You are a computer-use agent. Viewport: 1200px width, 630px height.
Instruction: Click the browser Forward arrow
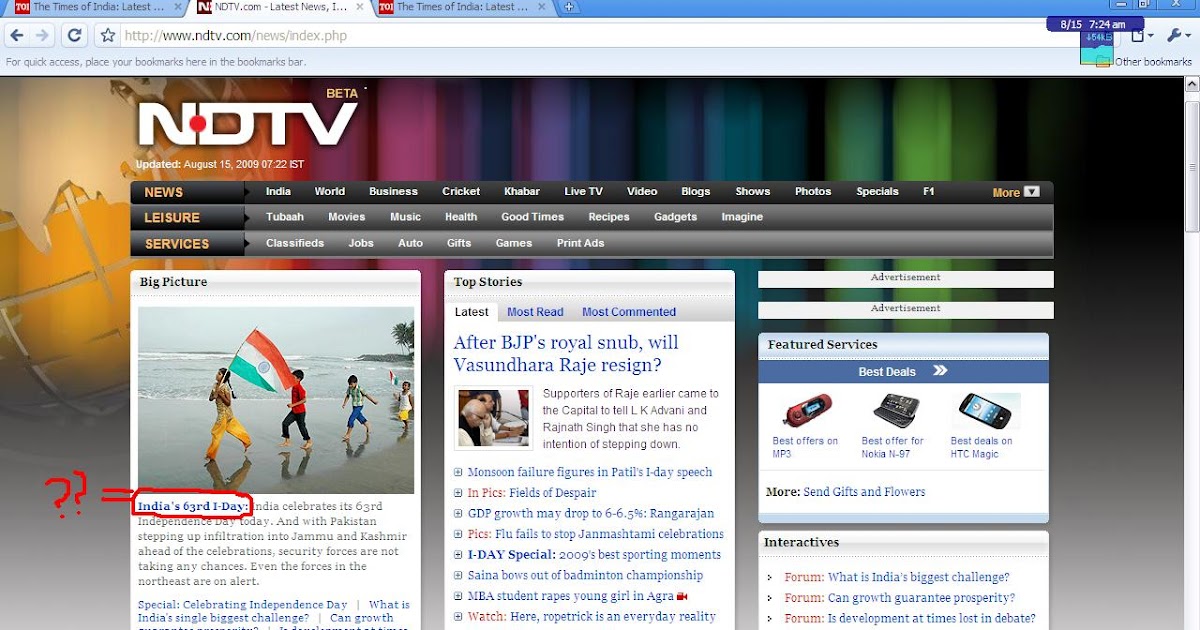point(42,36)
